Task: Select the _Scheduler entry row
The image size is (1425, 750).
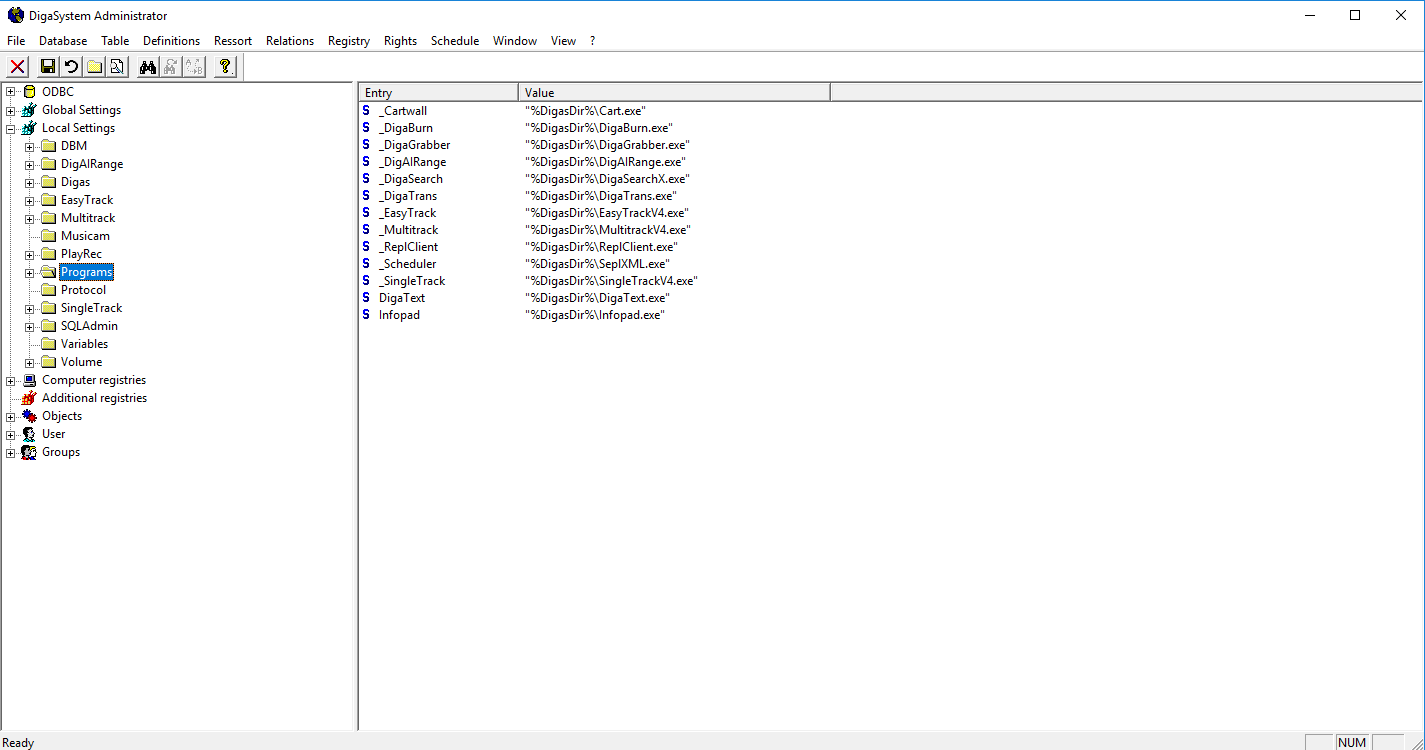Action: pos(407,264)
